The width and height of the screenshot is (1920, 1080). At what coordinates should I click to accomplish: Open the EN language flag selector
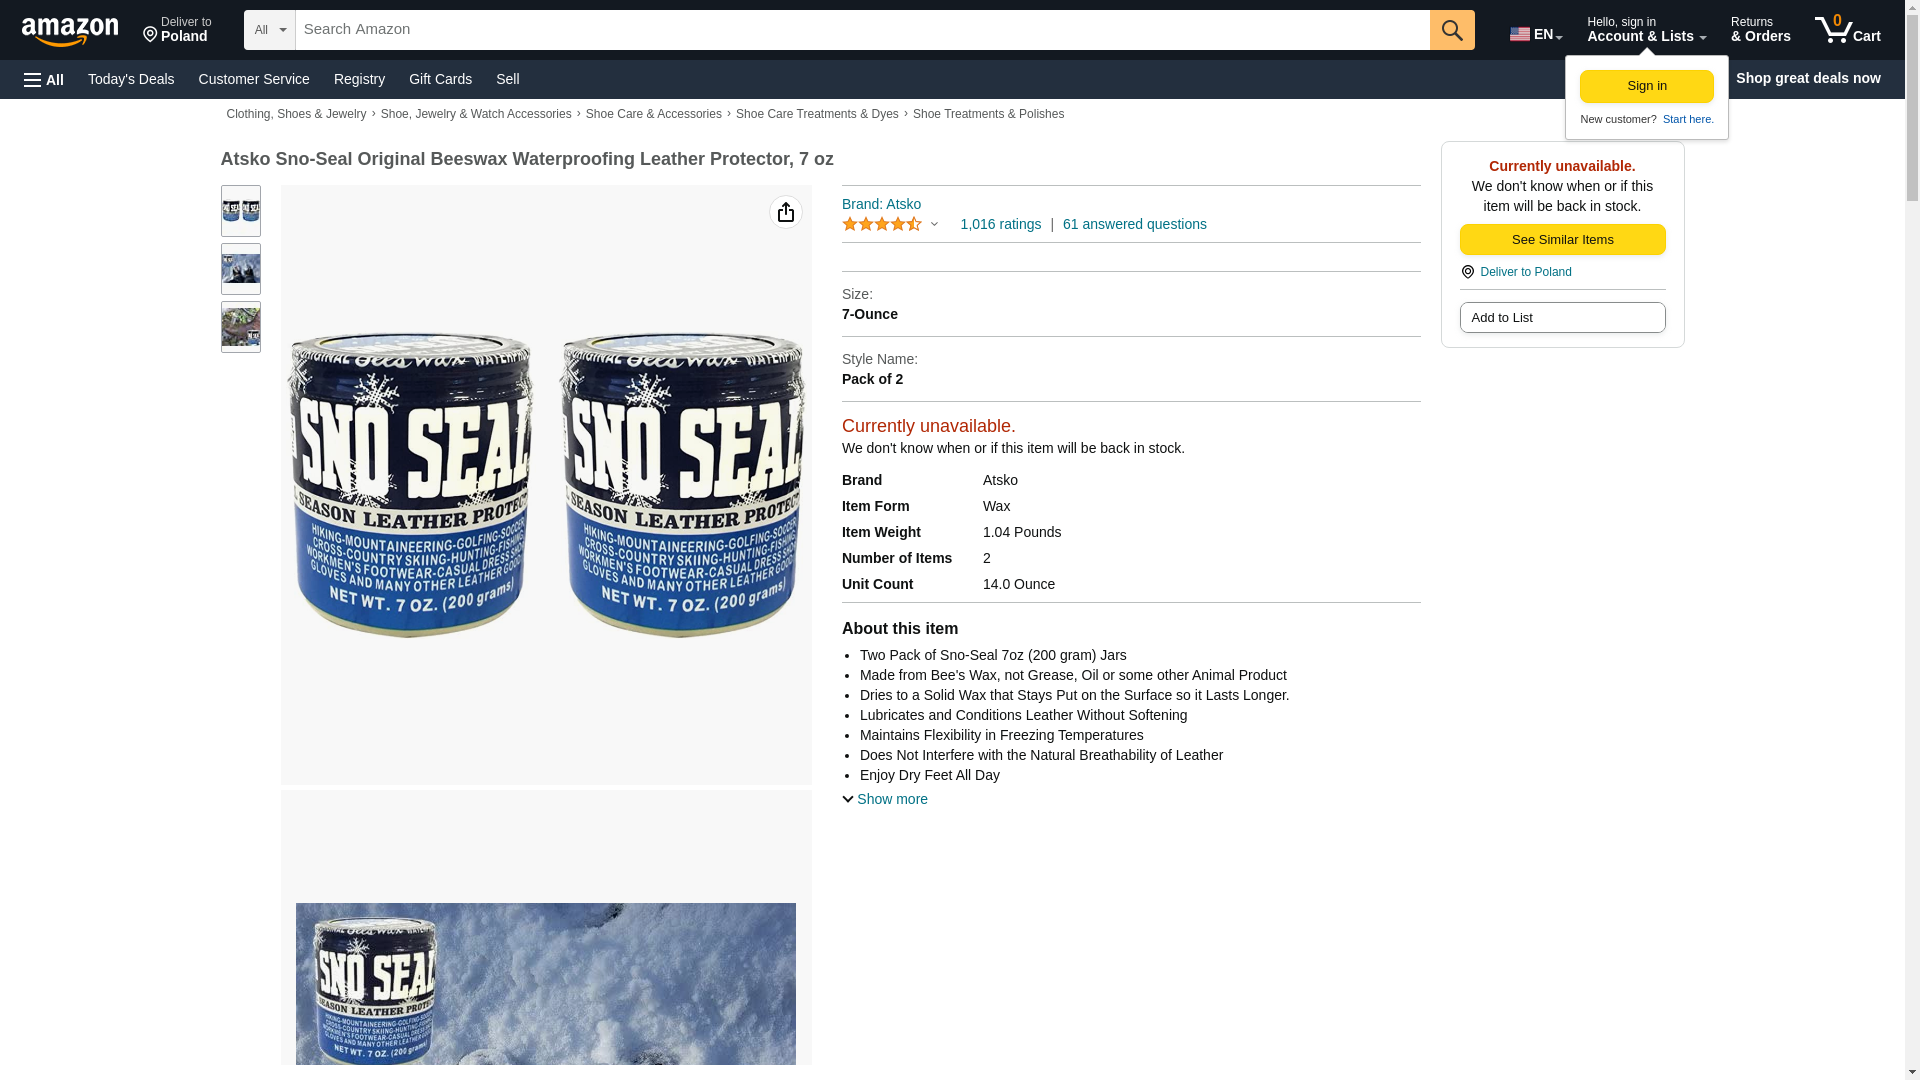1535,34
